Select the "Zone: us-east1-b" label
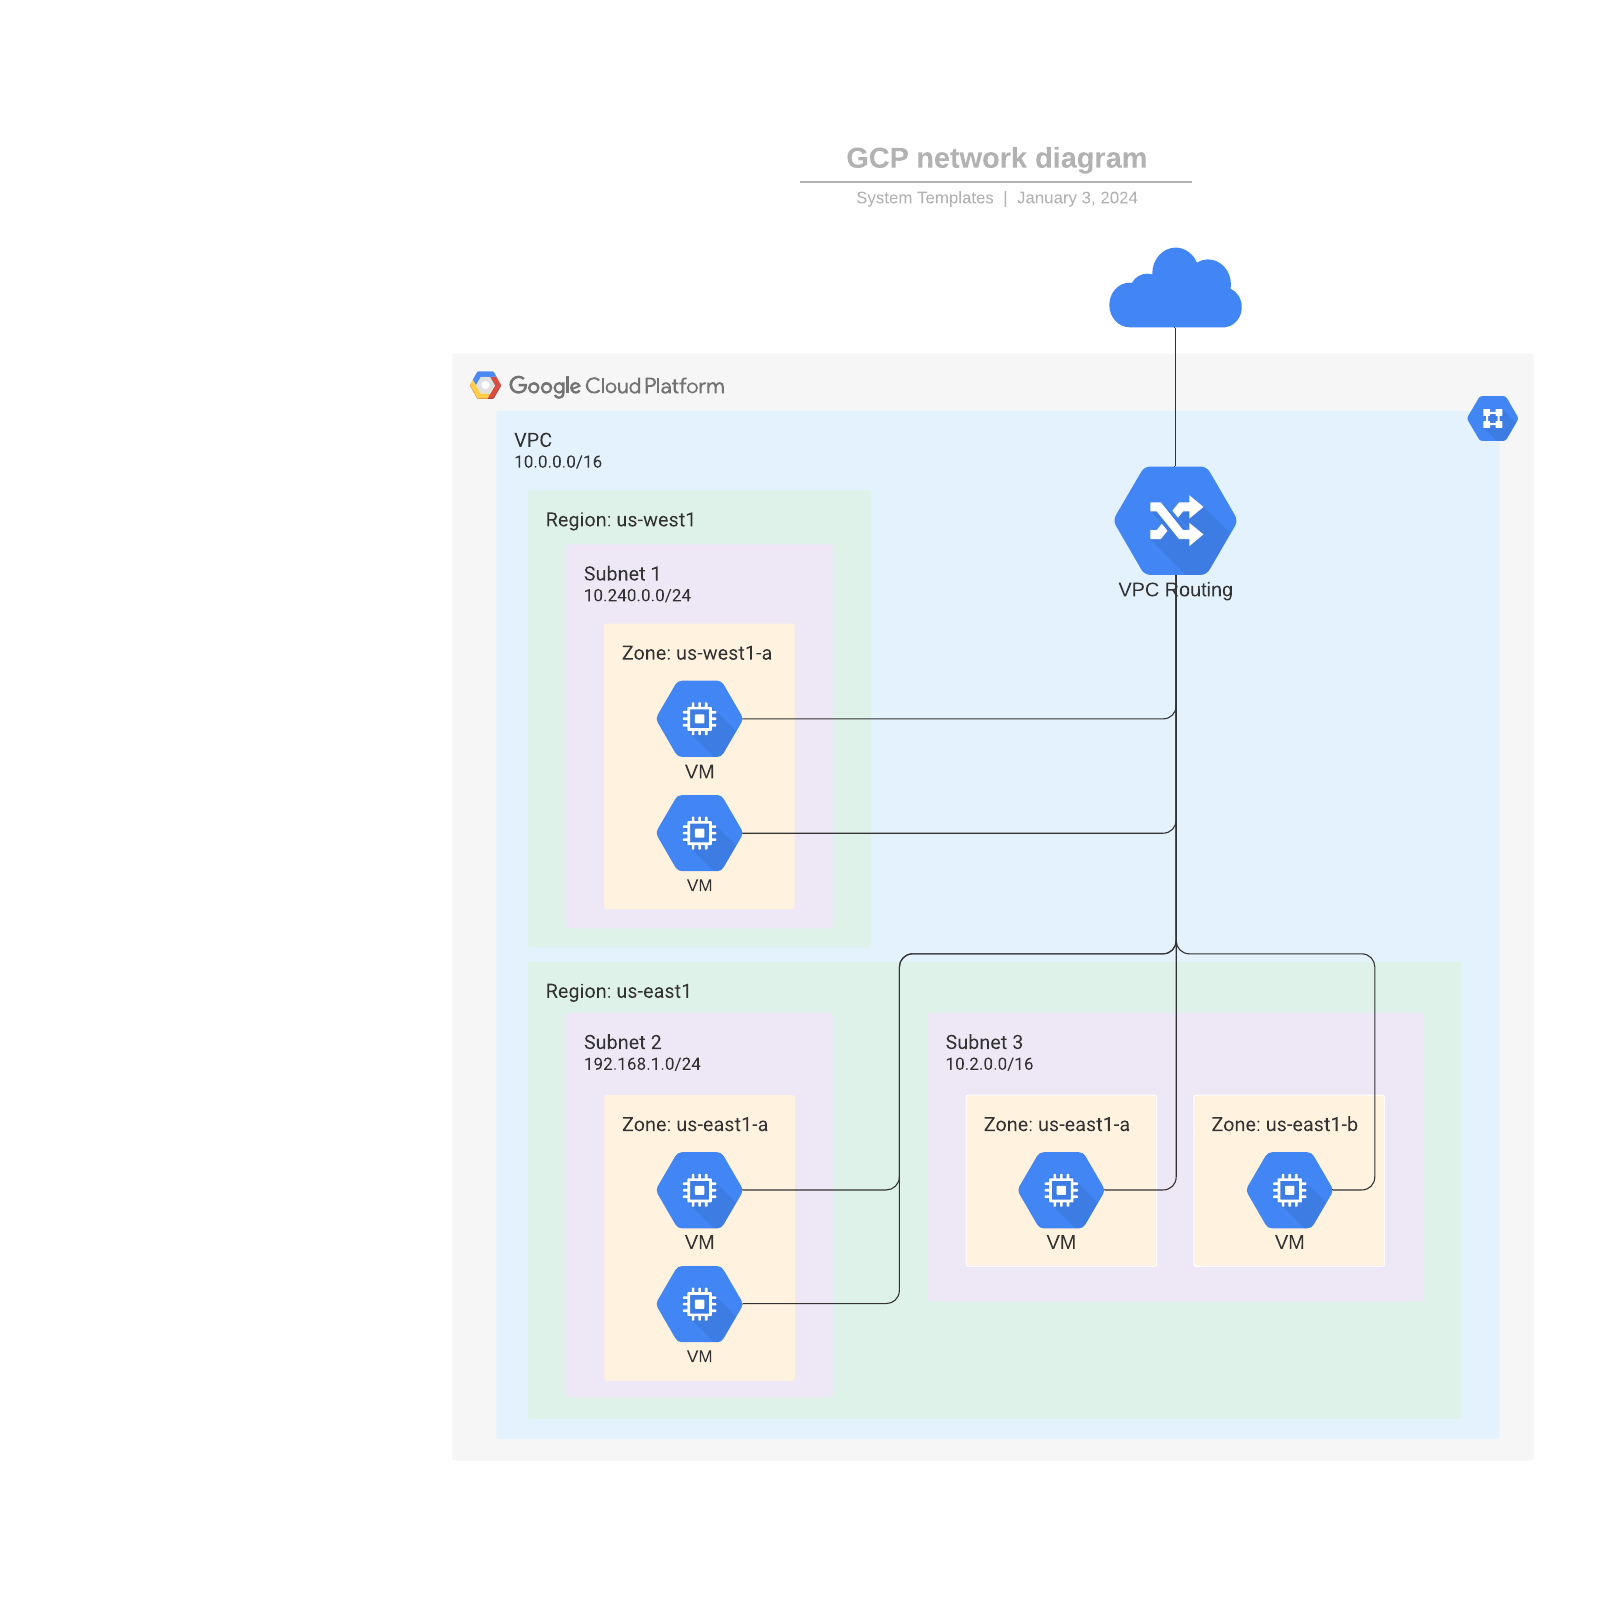 pyautogui.click(x=1284, y=1124)
